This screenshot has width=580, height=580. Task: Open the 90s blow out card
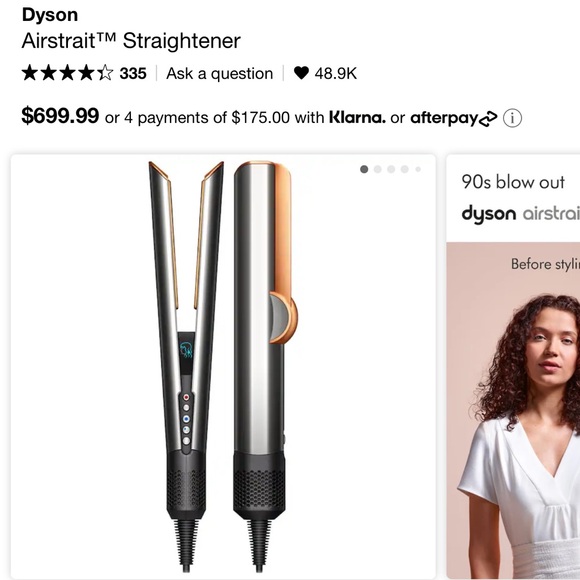(513, 366)
